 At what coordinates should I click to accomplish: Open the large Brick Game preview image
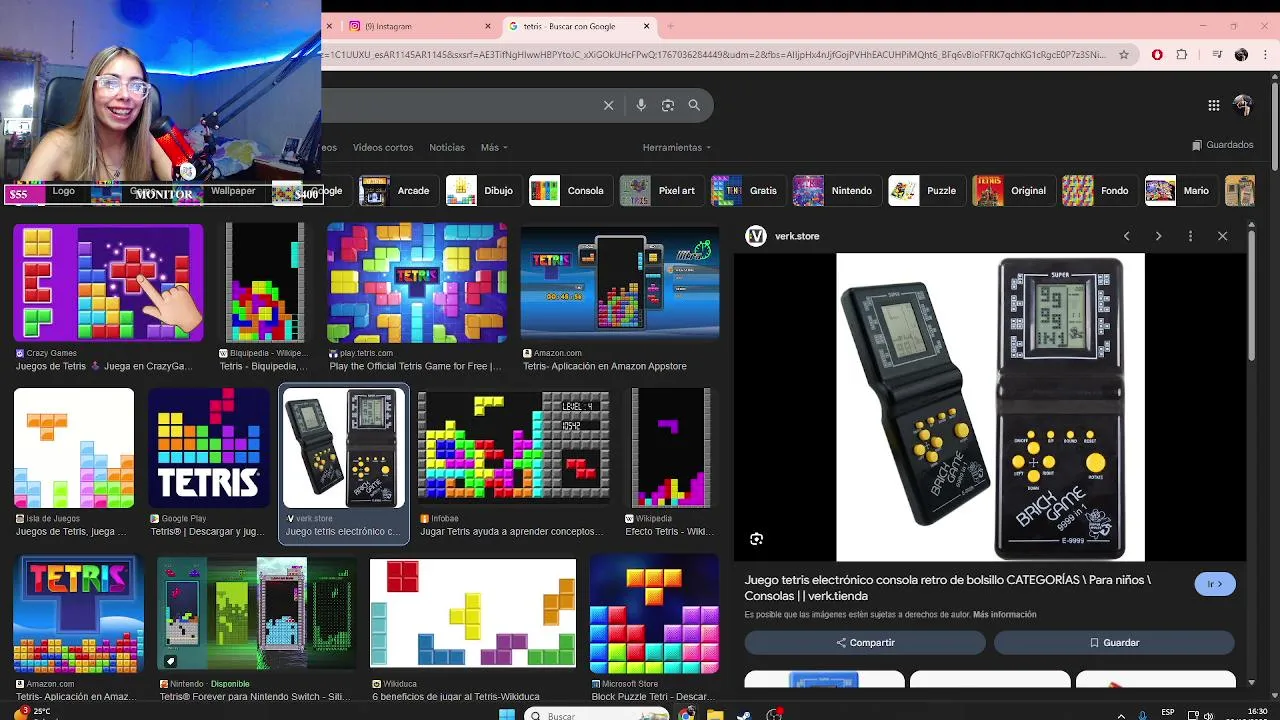[990, 407]
